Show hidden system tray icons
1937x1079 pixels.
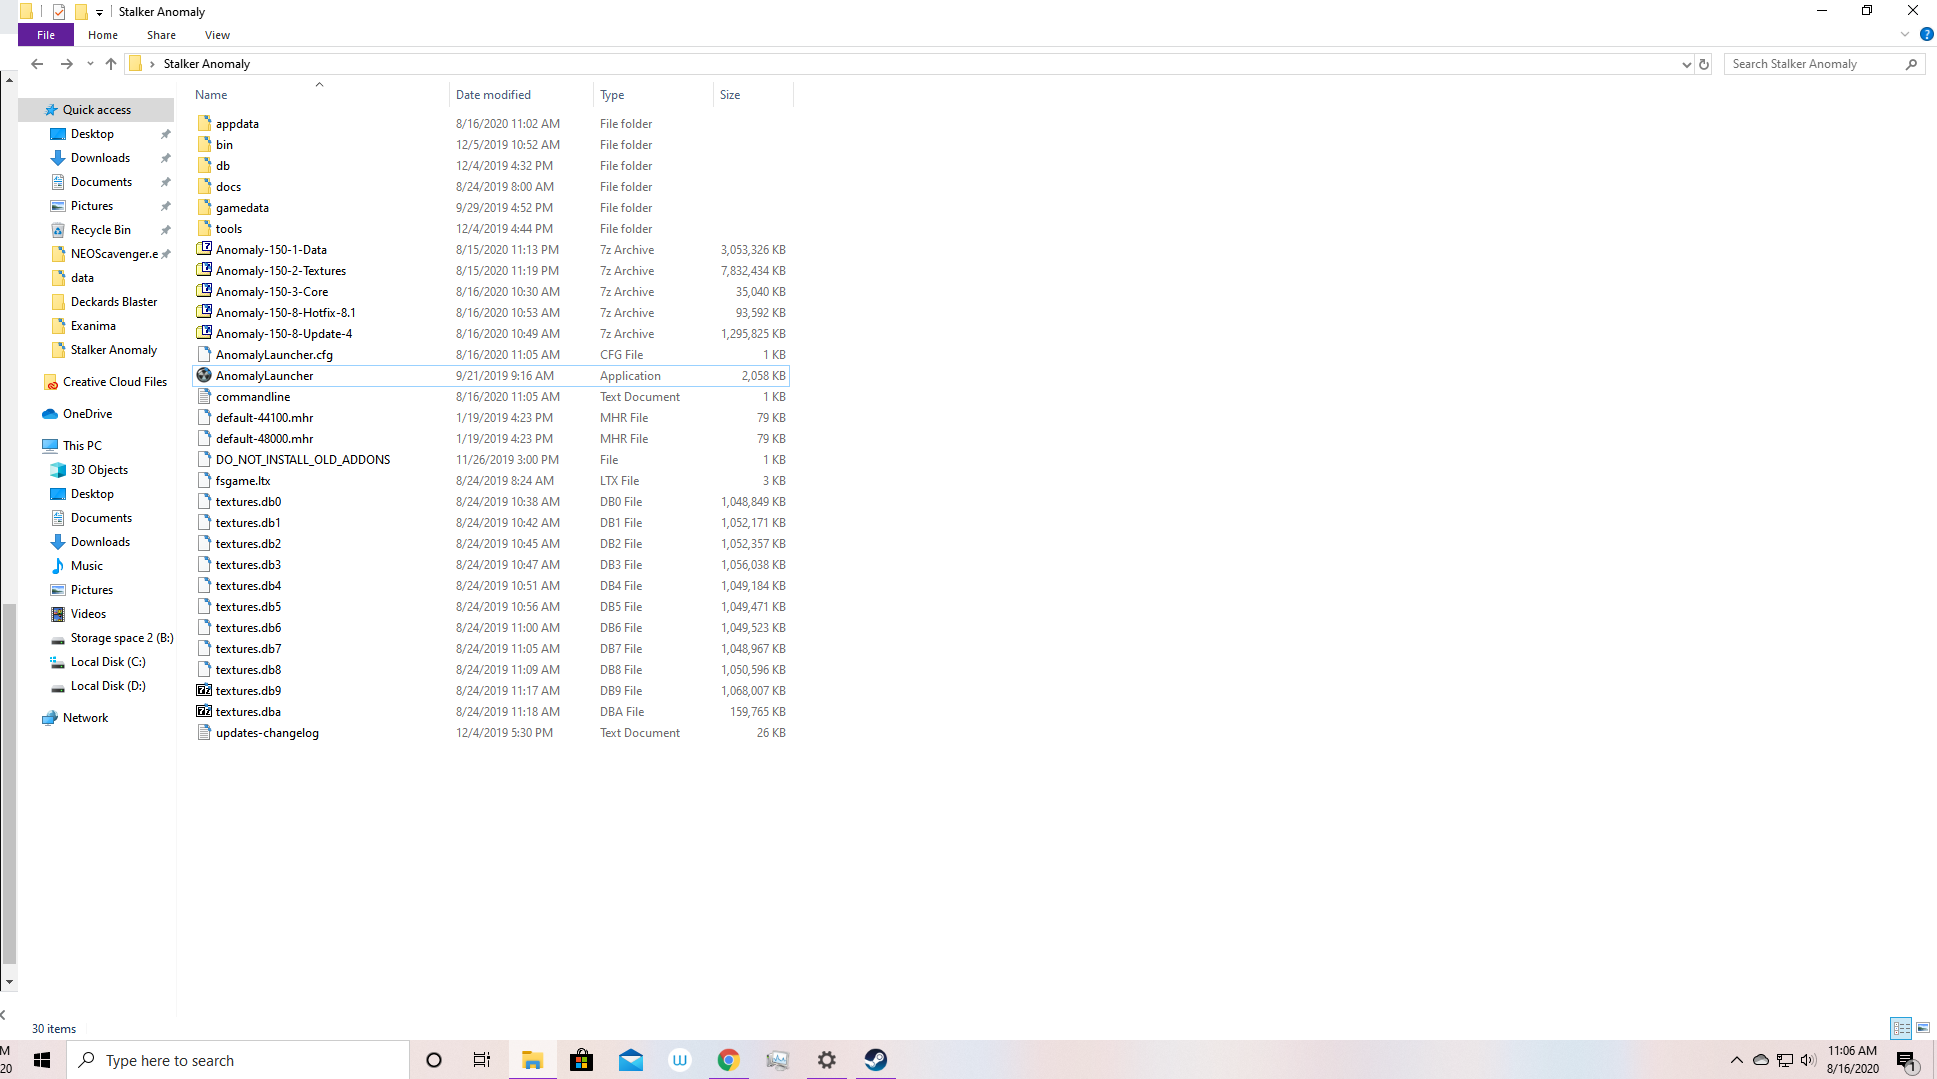1736,1060
